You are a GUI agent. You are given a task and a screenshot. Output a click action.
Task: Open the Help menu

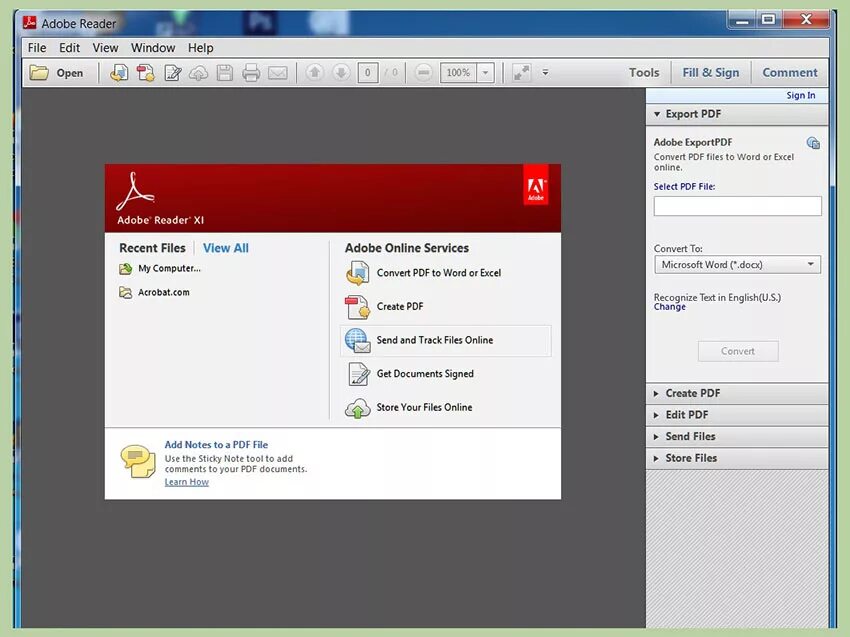[201, 48]
